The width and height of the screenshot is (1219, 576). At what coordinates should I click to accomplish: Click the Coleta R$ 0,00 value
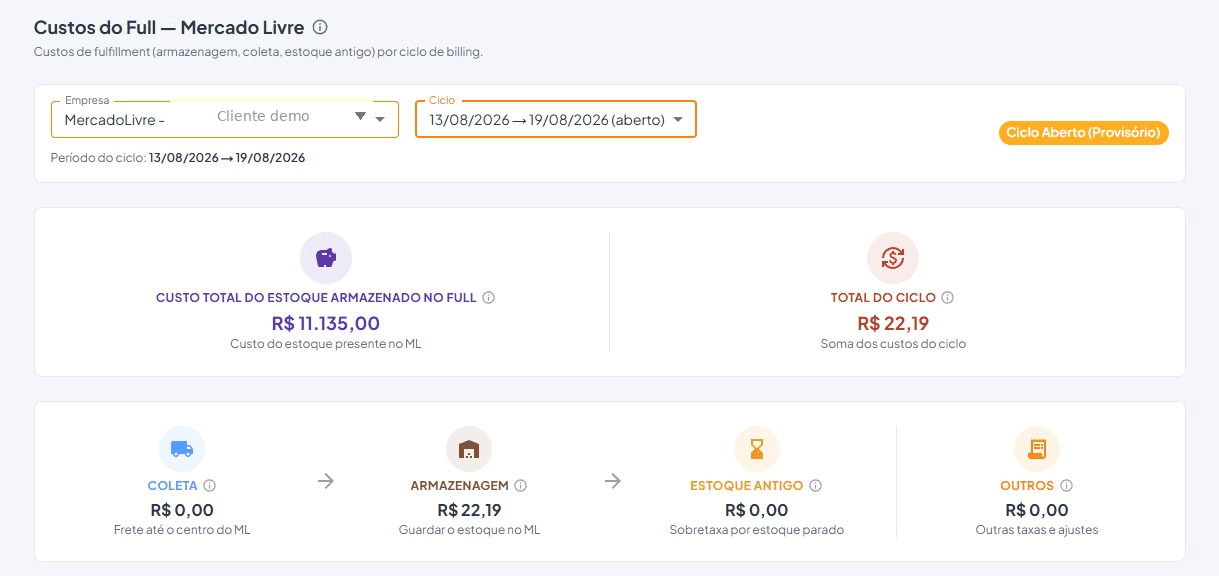coord(182,510)
